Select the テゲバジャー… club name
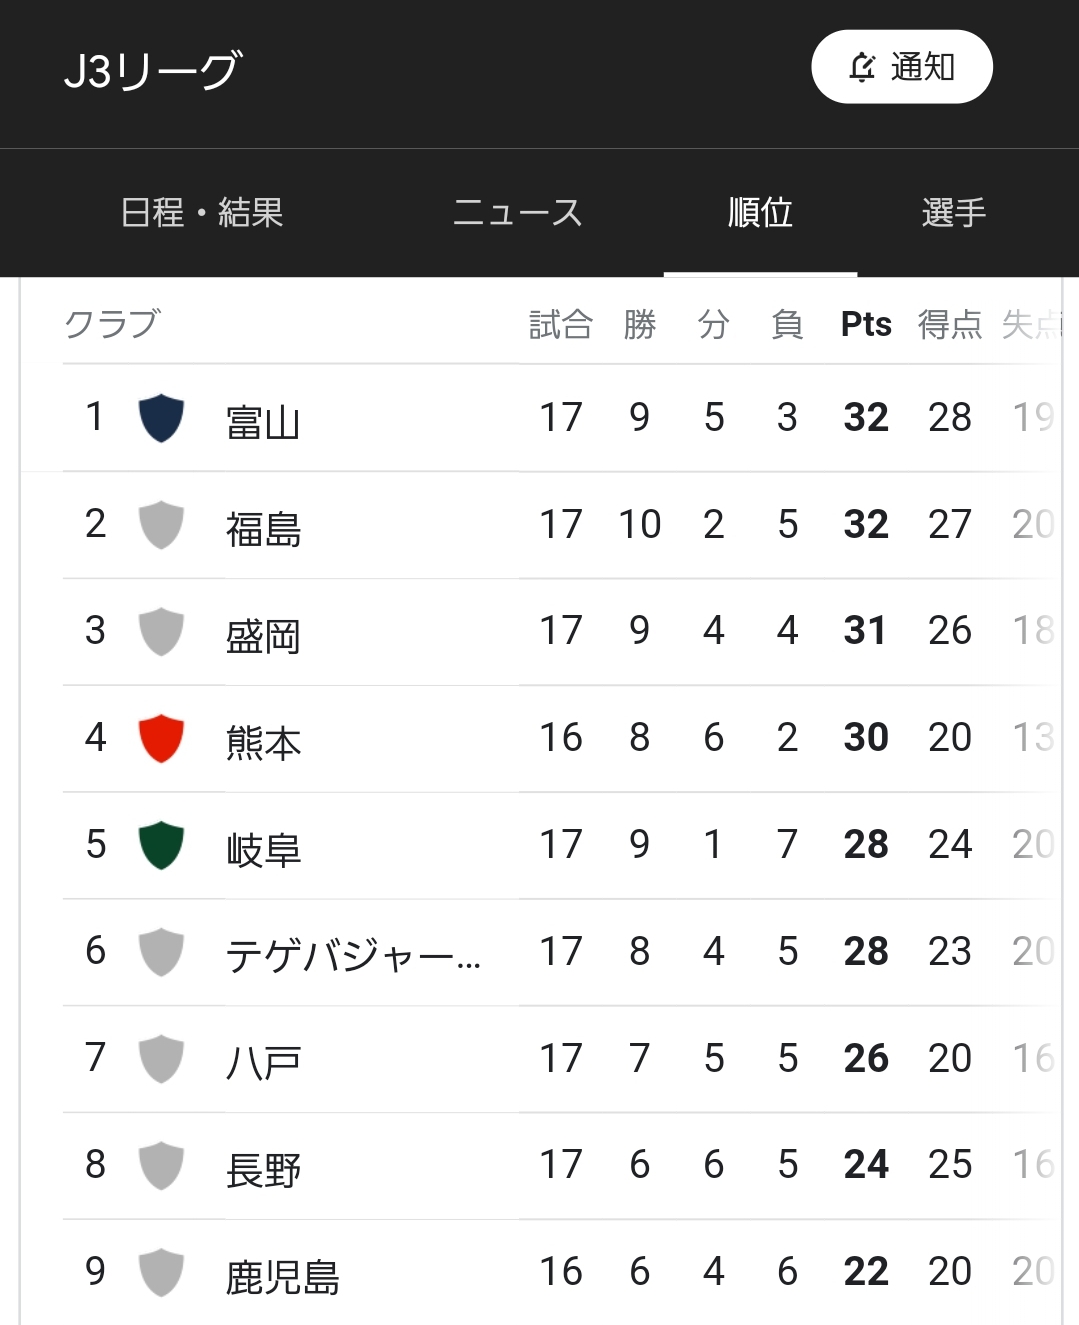This screenshot has width=1079, height=1325. point(353,957)
